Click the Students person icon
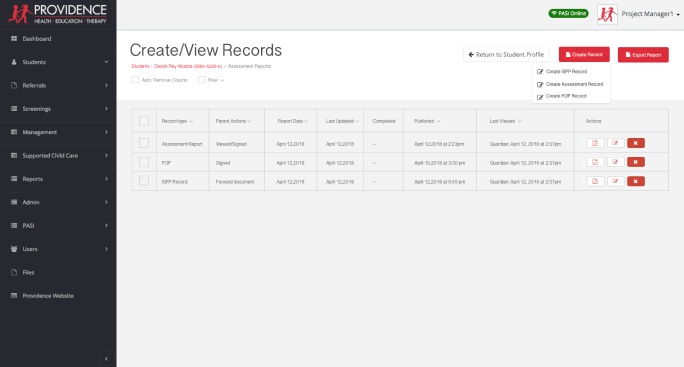Image resolution: width=684 pixels, height=367 pixels. [x=14, y=62]
